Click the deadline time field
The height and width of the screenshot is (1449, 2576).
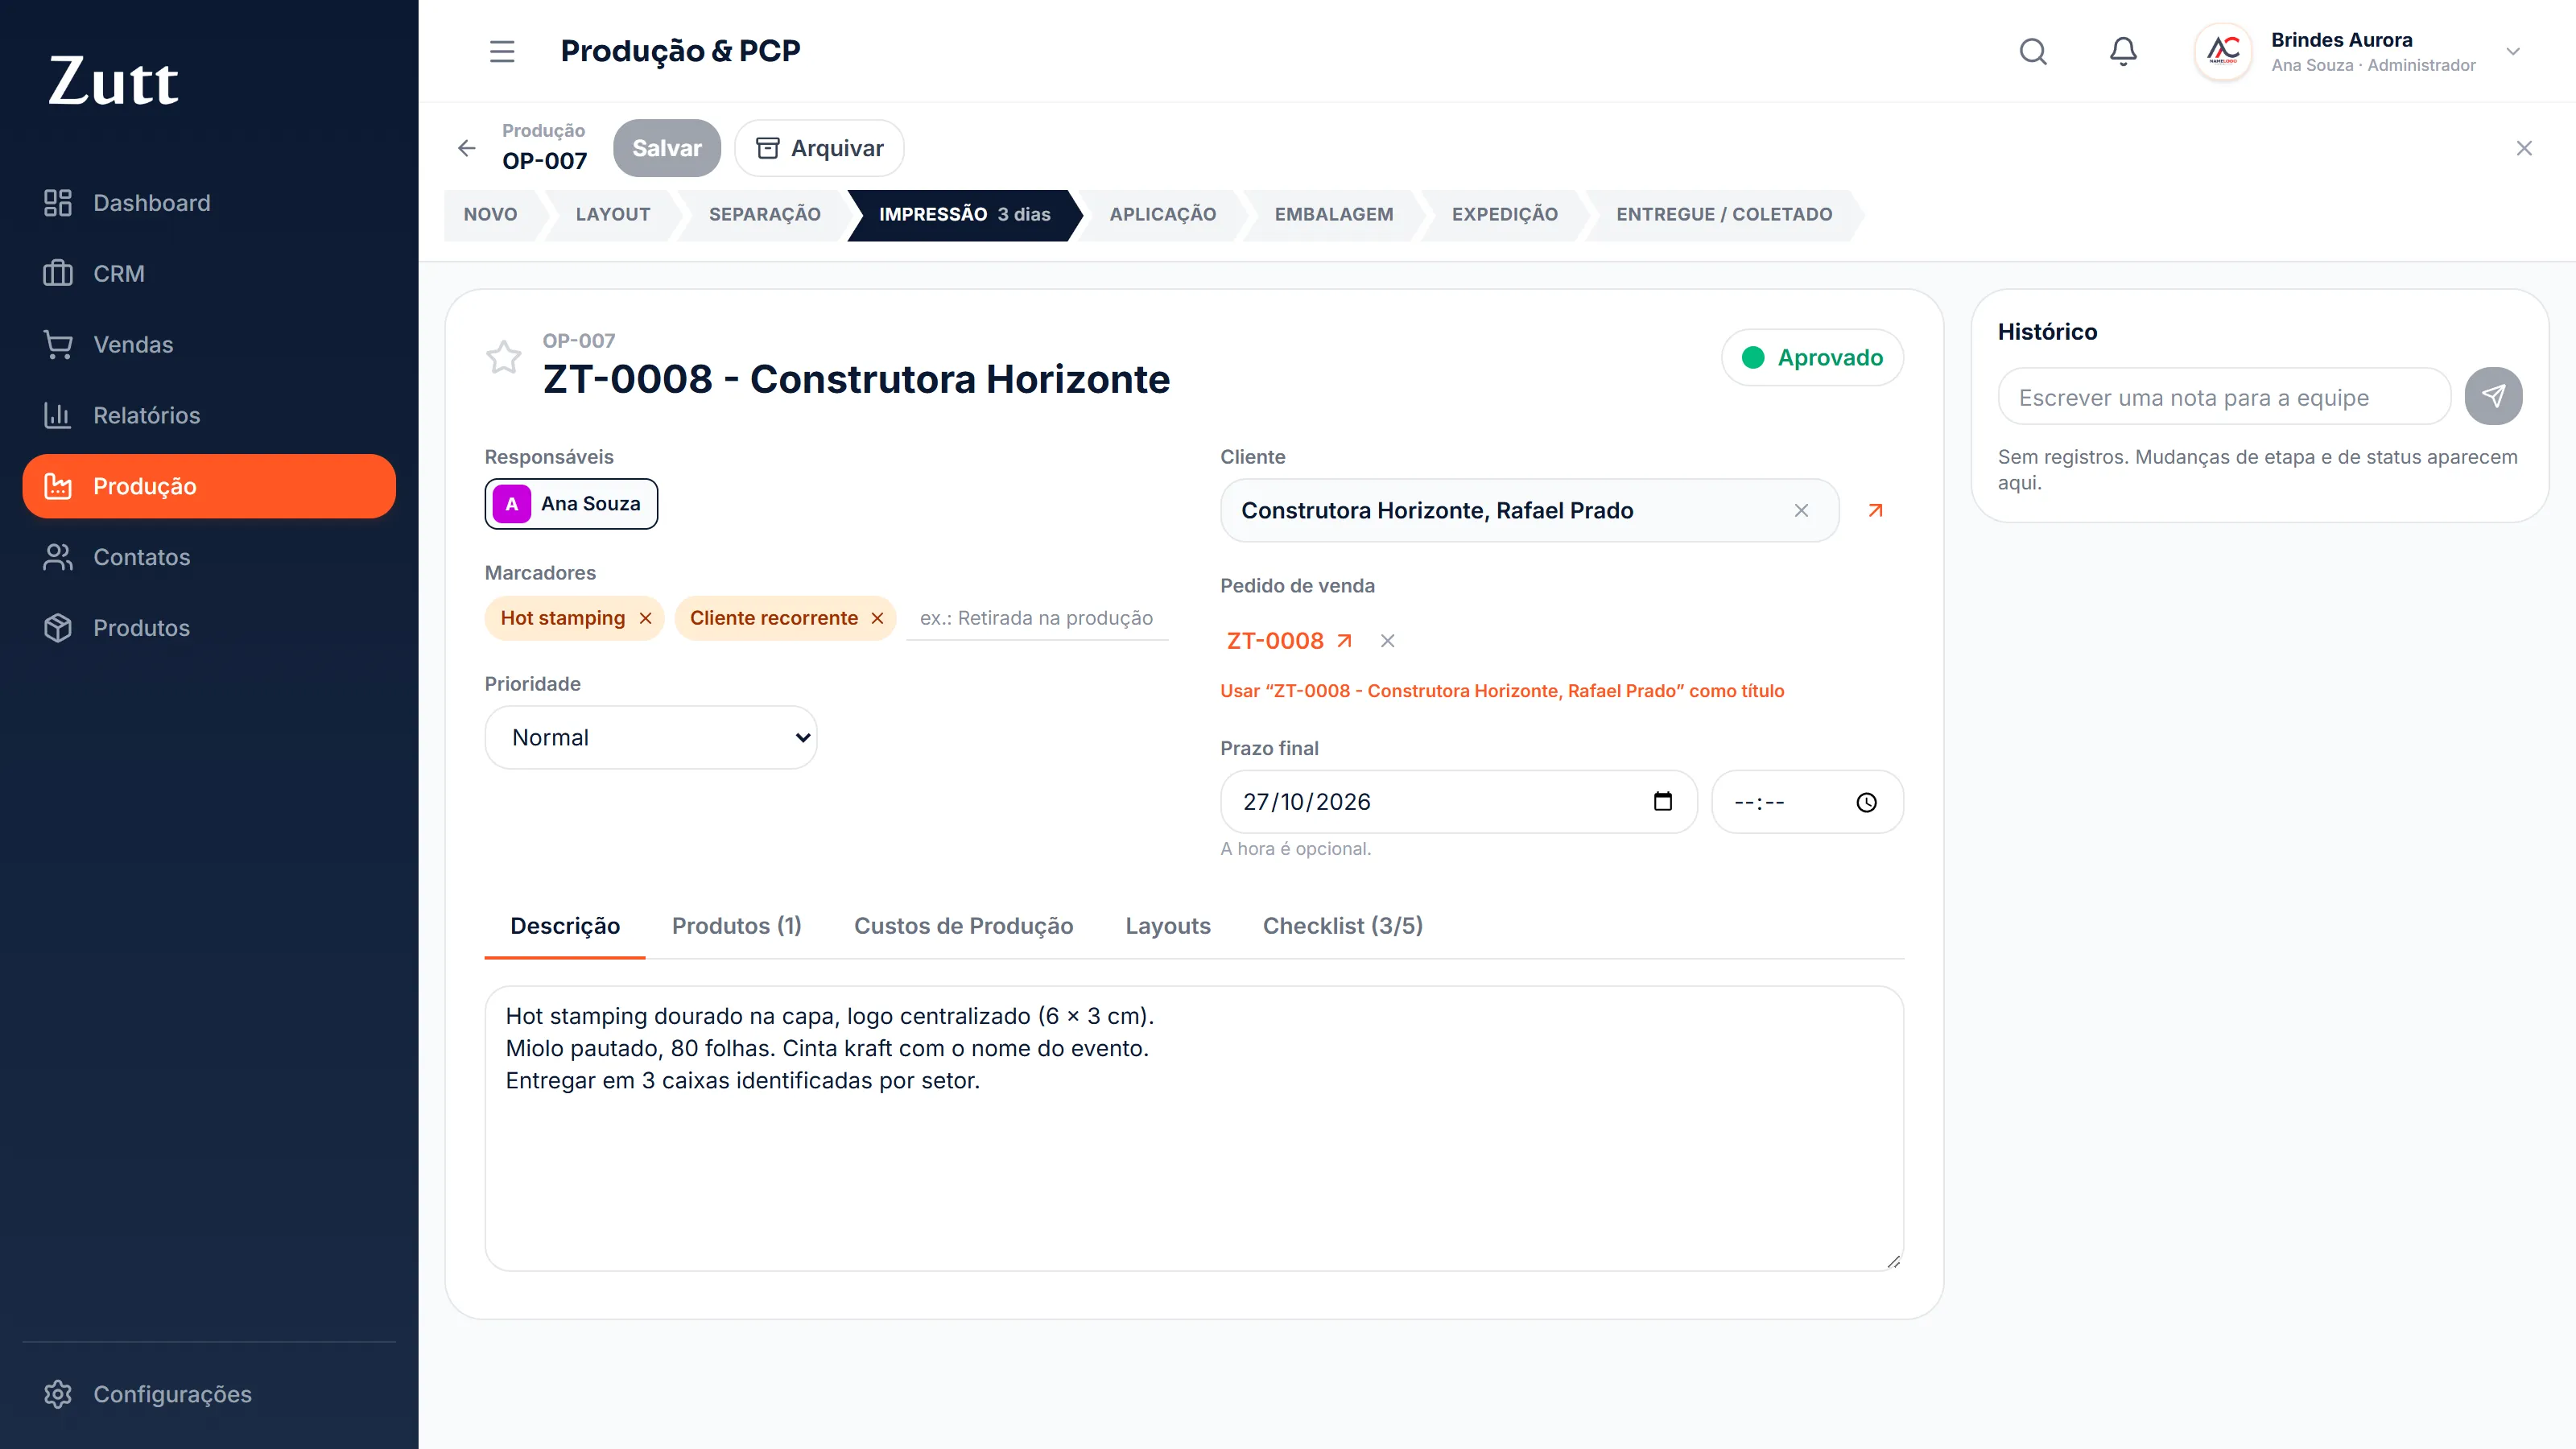coord(1807,802)
